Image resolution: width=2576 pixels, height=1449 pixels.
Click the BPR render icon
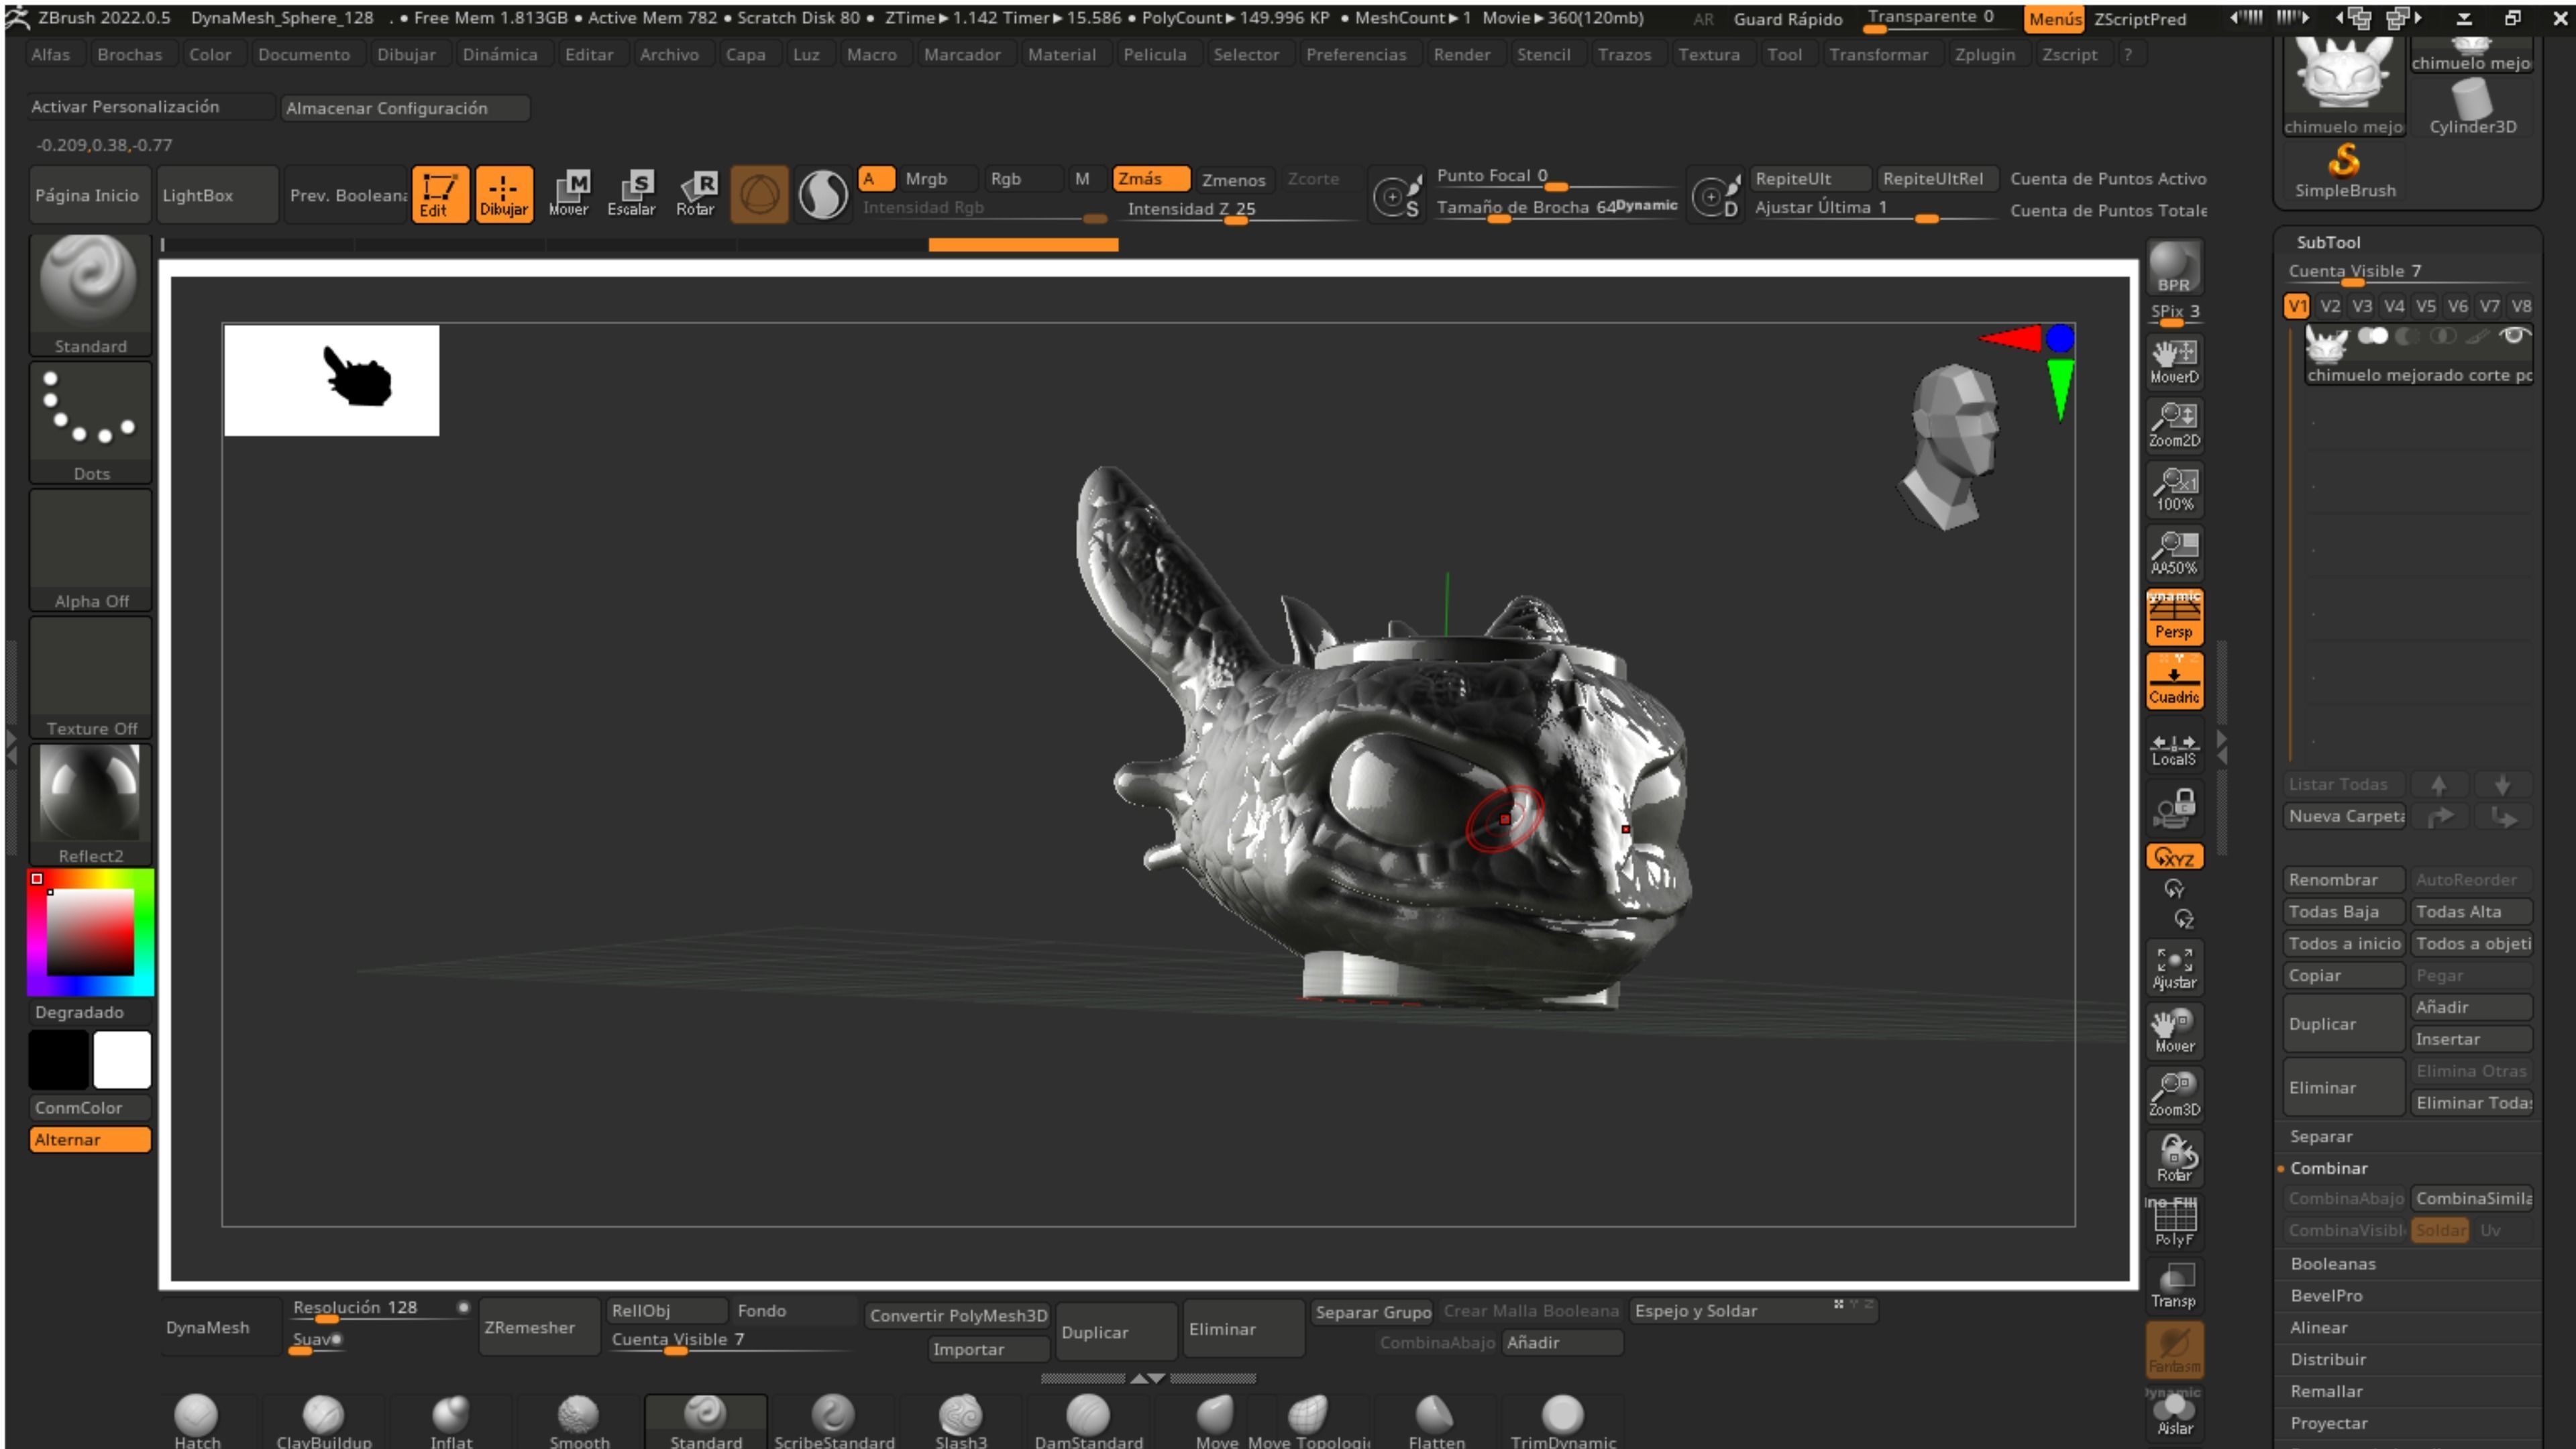(2174, 267)
